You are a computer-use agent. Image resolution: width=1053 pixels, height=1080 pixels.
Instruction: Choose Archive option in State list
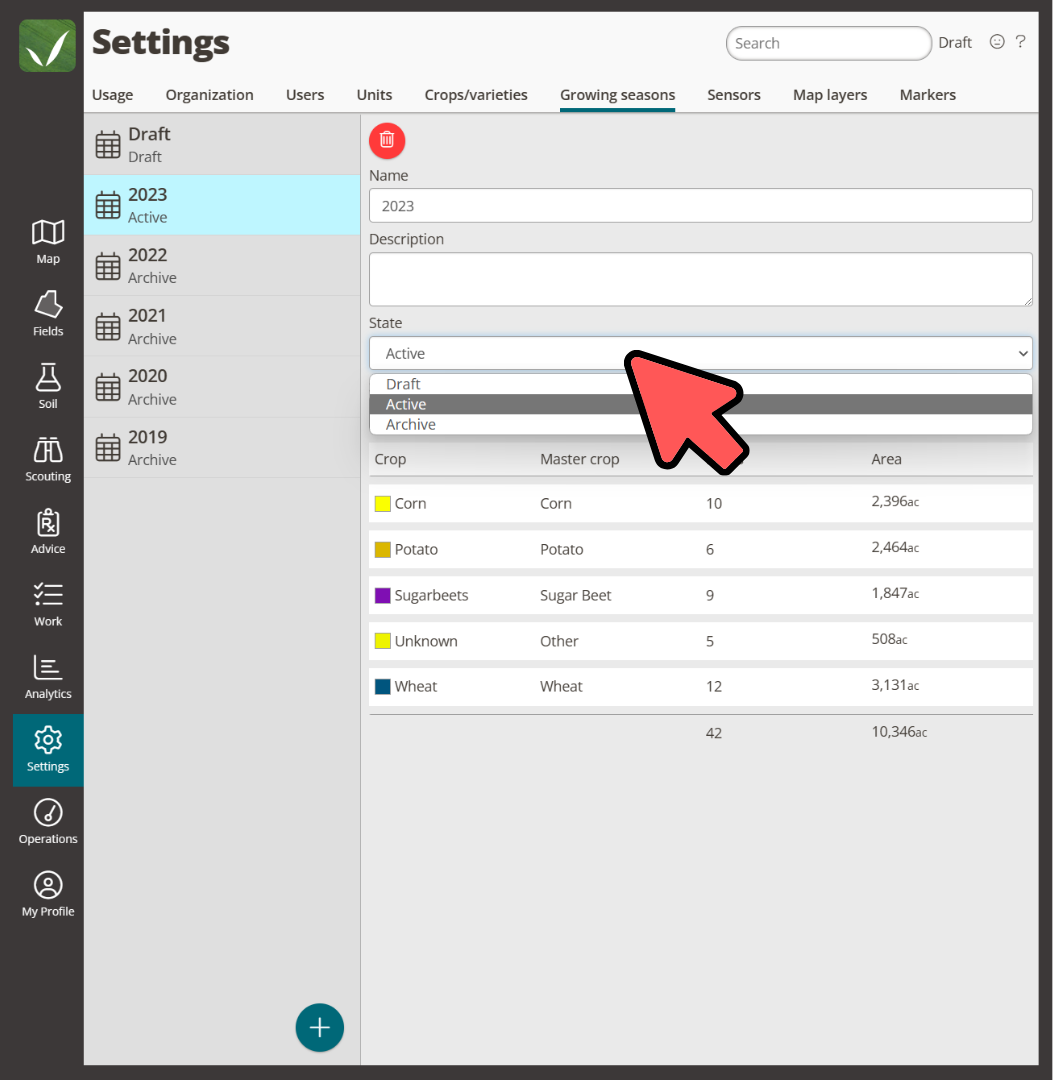pyautogui.click(x=700, y=424)
